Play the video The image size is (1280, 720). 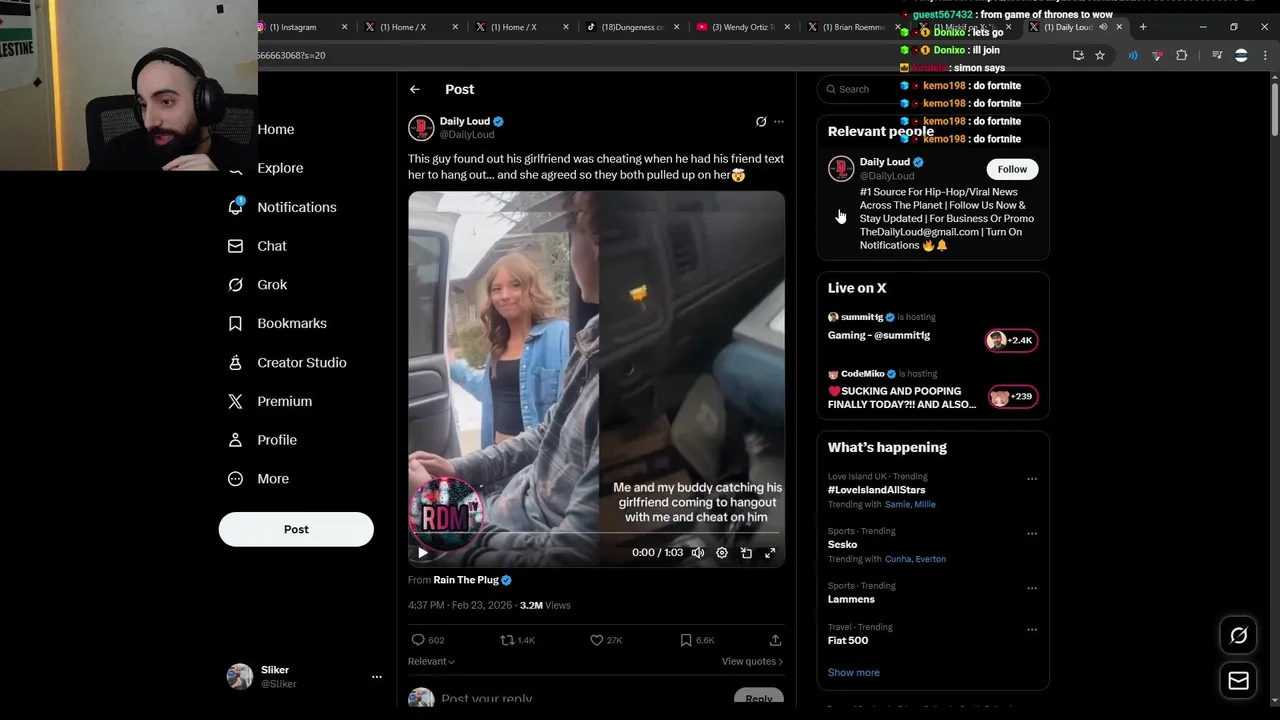423,552
